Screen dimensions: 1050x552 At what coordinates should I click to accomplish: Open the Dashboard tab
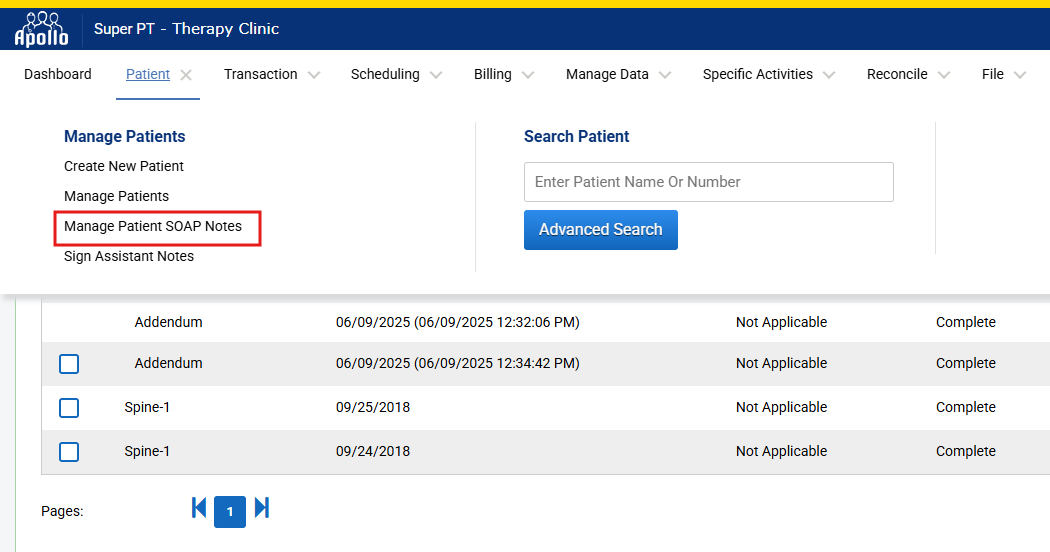(58, 74)
